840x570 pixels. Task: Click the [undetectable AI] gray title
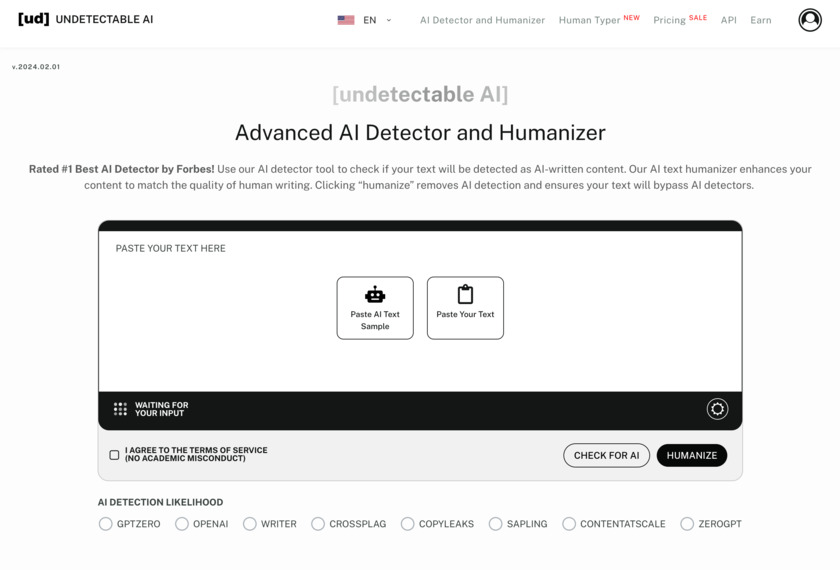coord(420,94)
